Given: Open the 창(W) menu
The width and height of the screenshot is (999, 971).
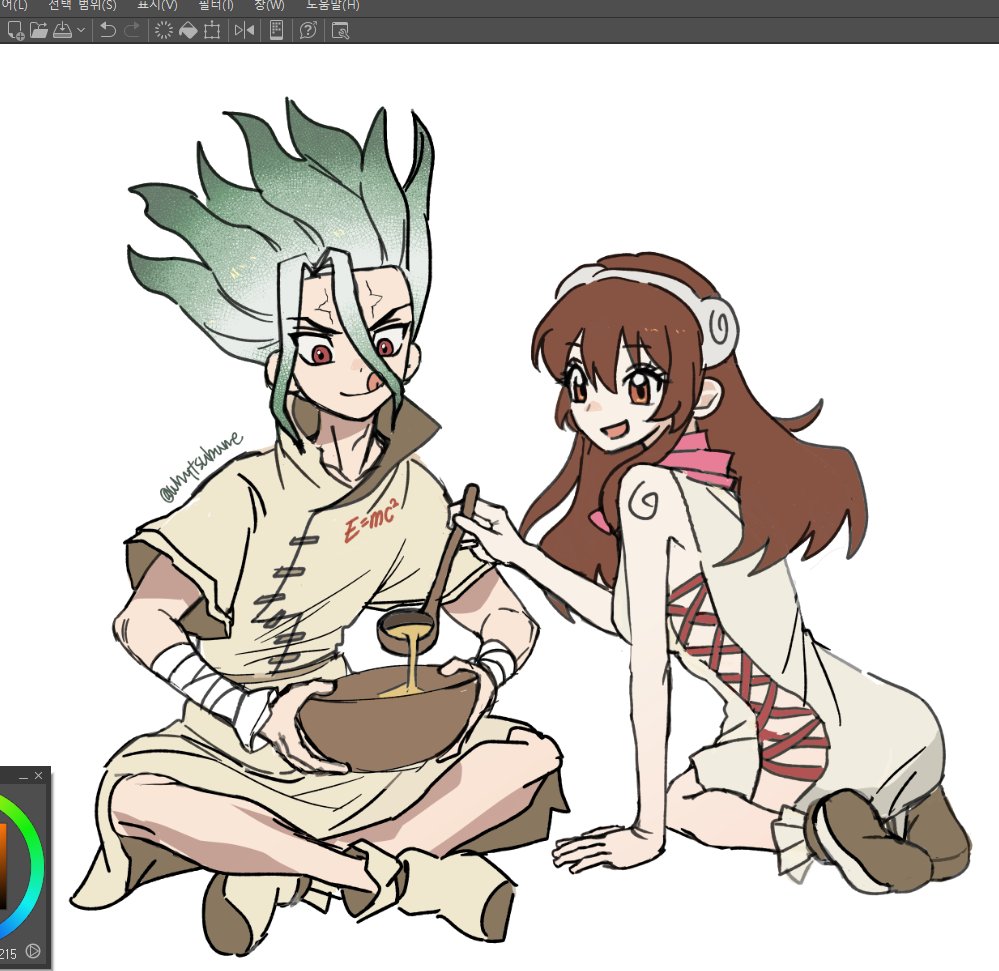Looking at the screenshot, I should 269,6.
